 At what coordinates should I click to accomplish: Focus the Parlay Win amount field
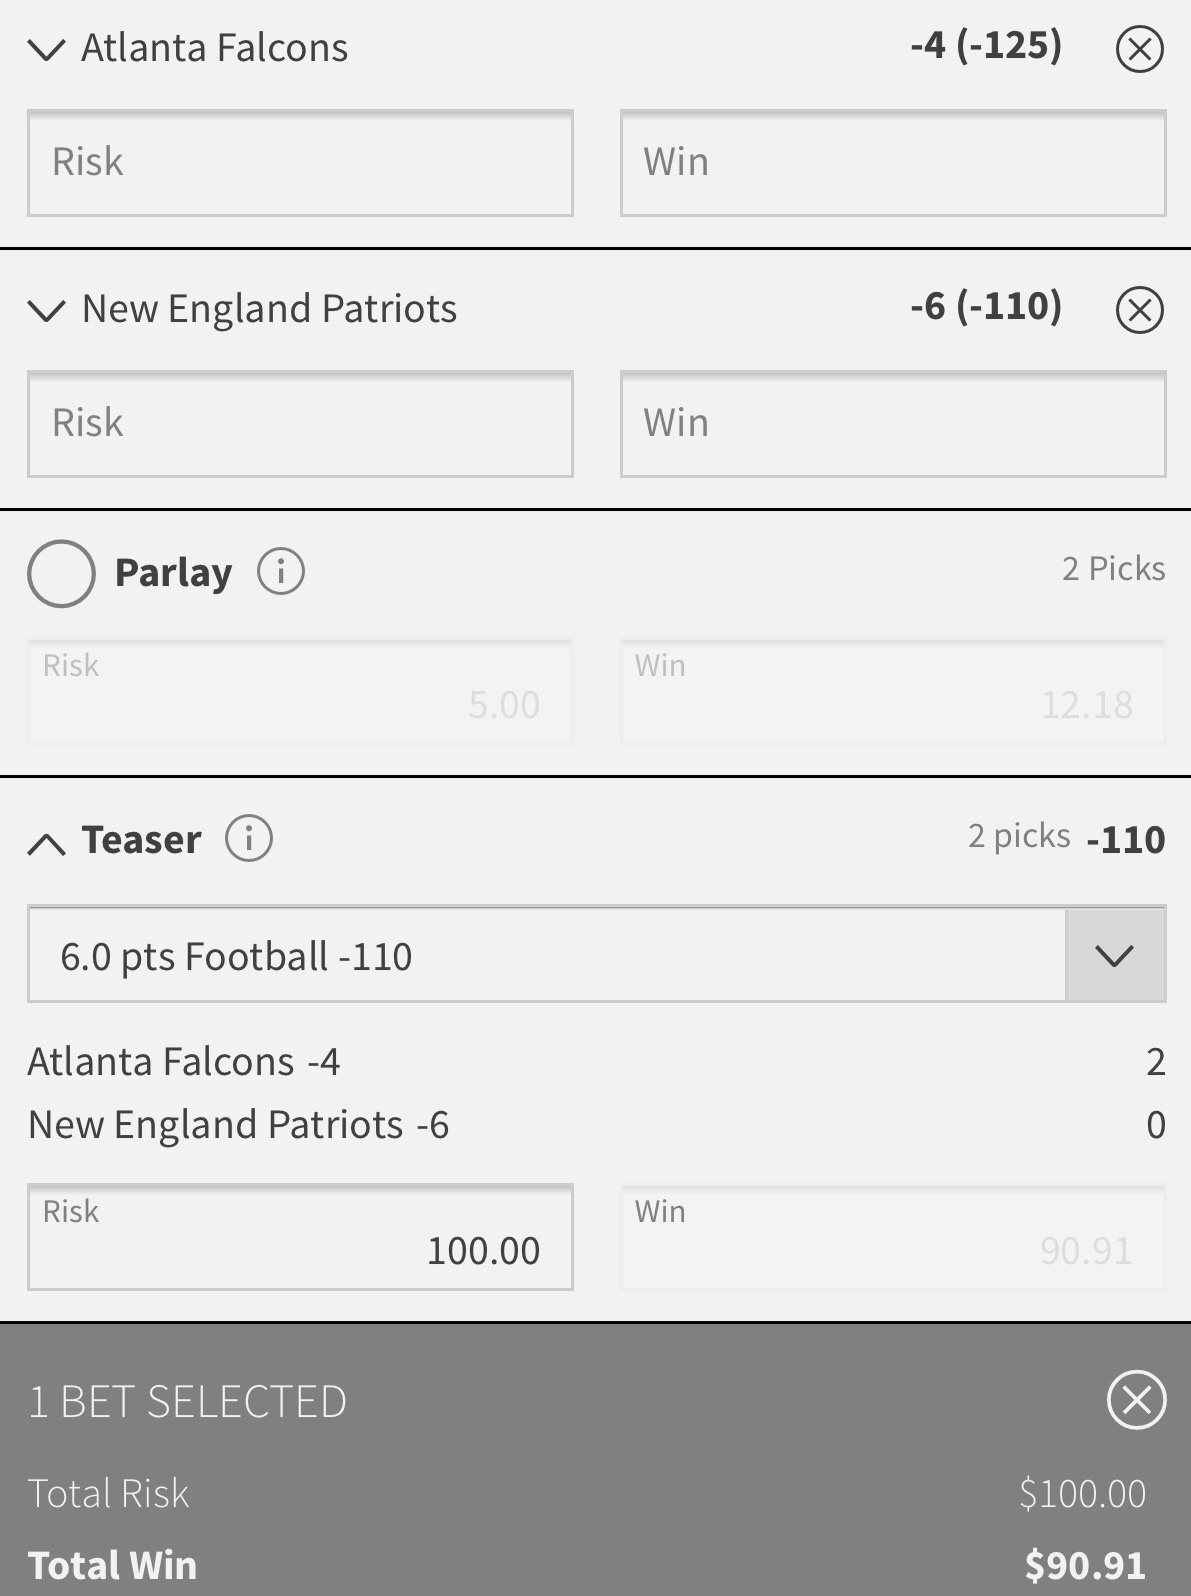click(x=892, y=691)
